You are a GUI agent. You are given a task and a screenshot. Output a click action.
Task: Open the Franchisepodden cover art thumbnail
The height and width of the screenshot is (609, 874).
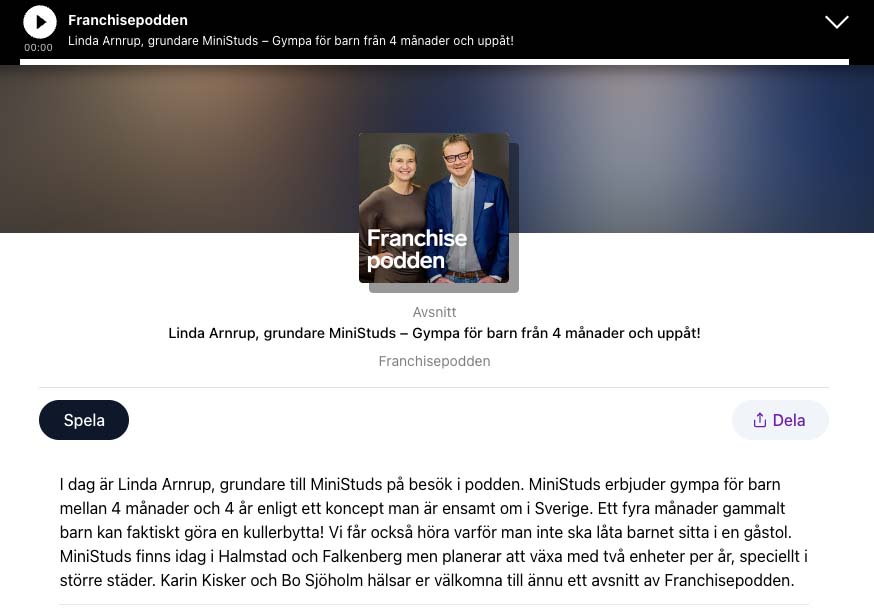pyautogui.click(x=434, y=208)
